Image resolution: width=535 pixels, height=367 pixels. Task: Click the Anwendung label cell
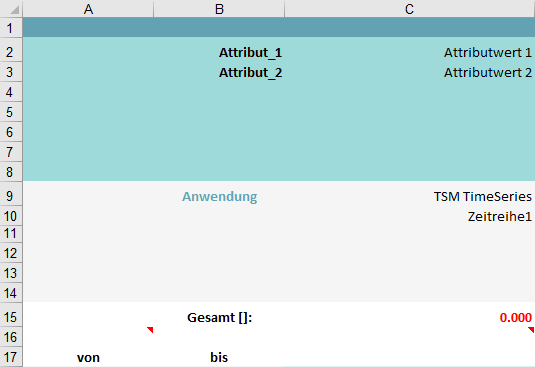click(x=219, y=196)
